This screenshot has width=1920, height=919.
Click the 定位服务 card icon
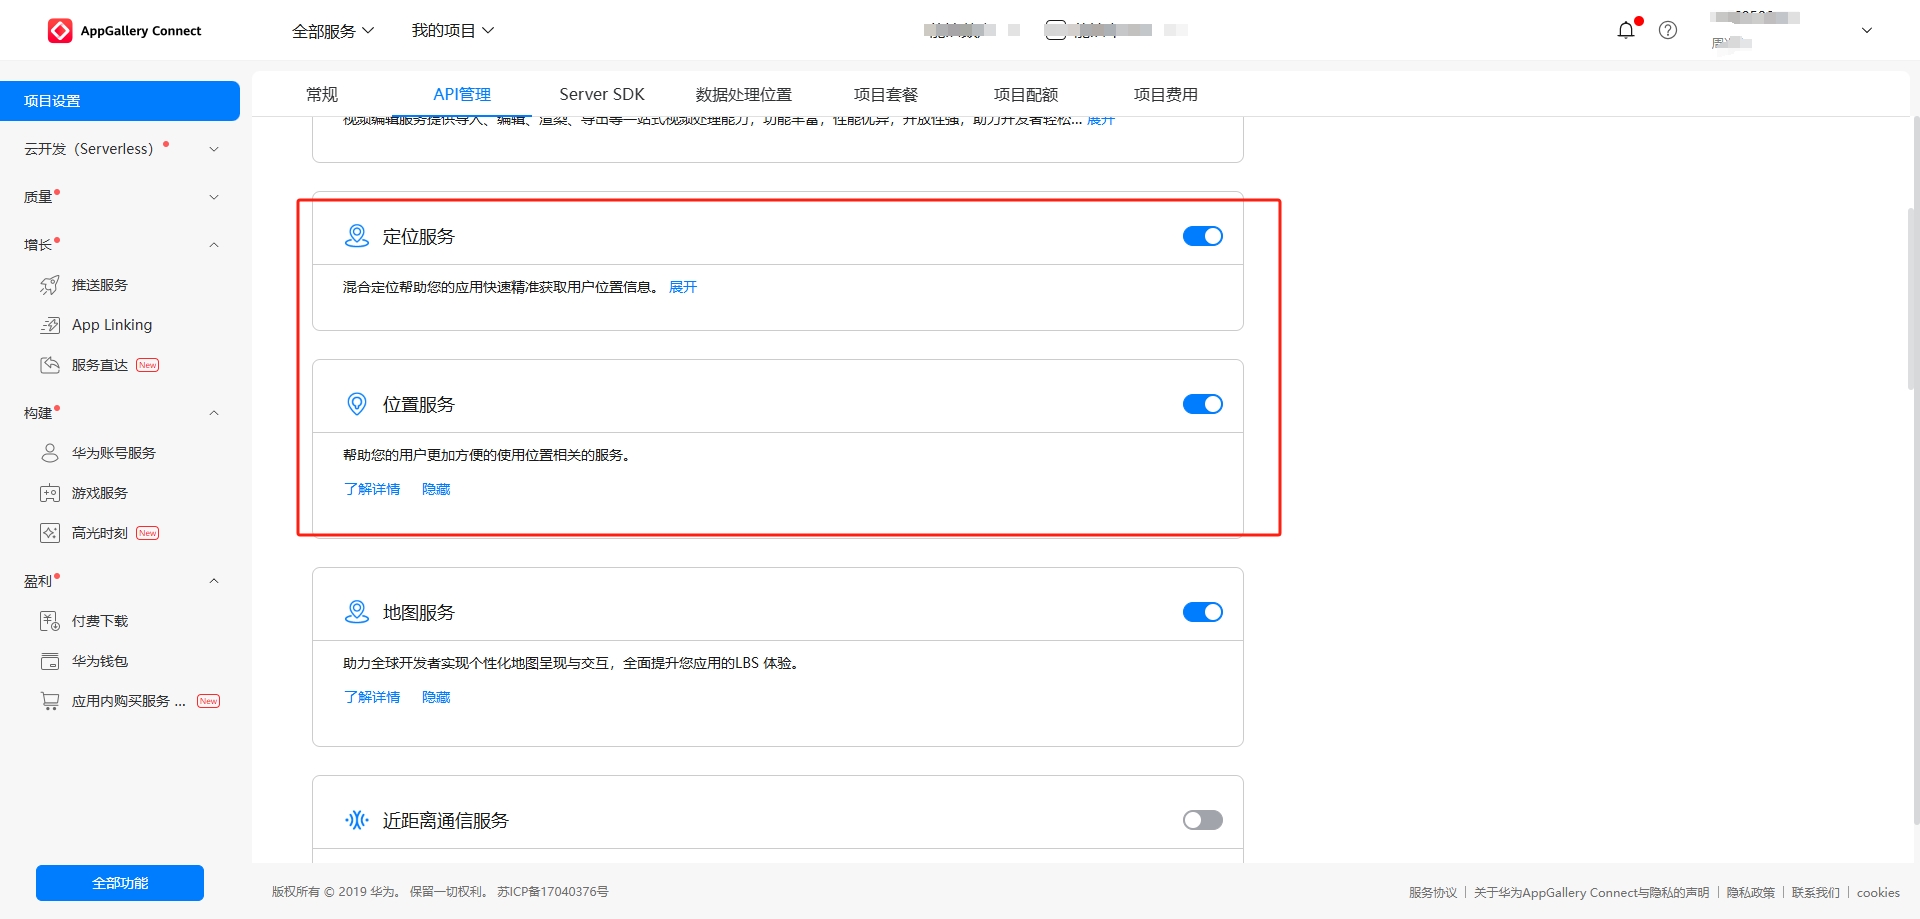point(357,236)
